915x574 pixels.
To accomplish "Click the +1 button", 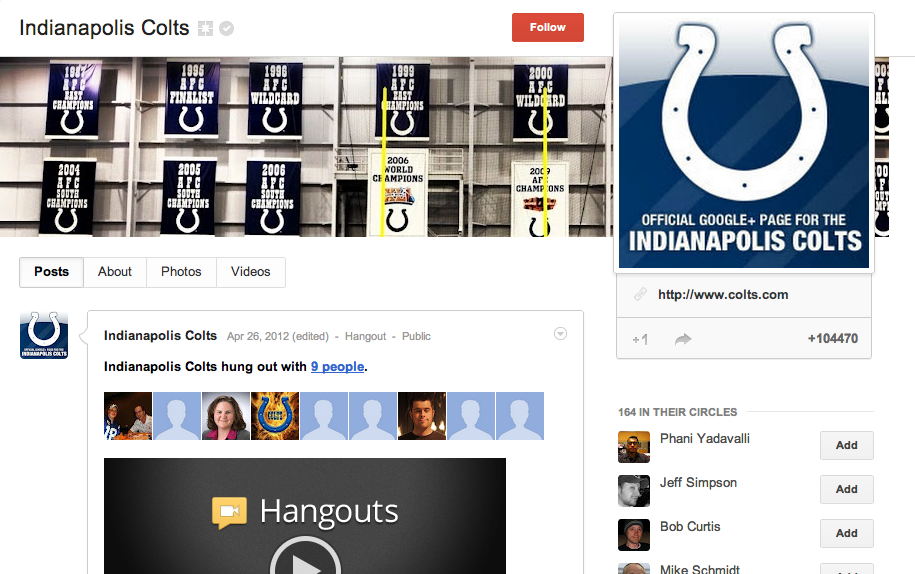I will click(x=640, y=339).
